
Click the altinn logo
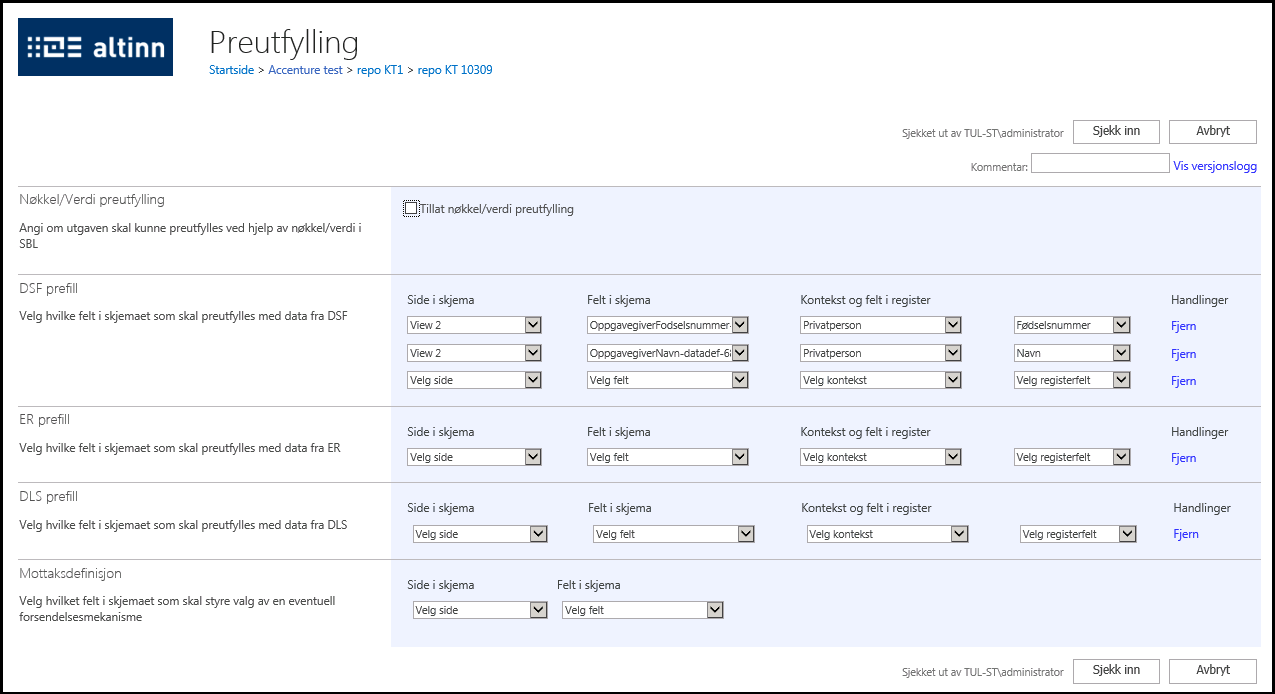95,47
